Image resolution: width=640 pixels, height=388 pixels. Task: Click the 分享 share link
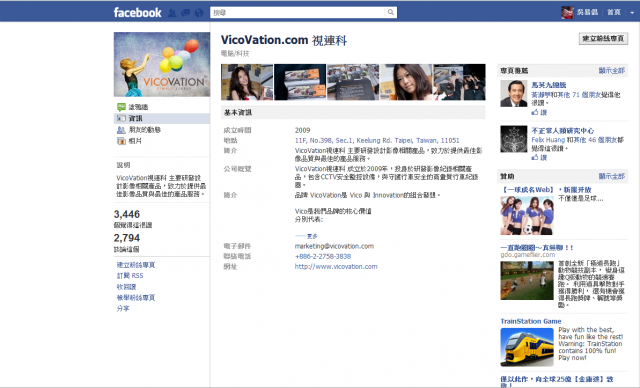tap(123, 308)
